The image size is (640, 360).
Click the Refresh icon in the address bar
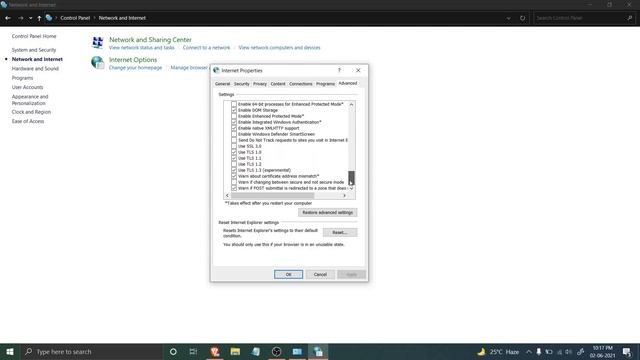pyautogui.click(x=522, y=18)
